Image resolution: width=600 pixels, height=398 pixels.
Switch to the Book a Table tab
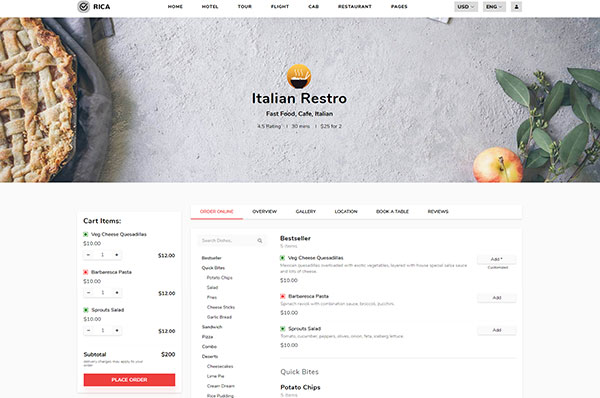392,212
